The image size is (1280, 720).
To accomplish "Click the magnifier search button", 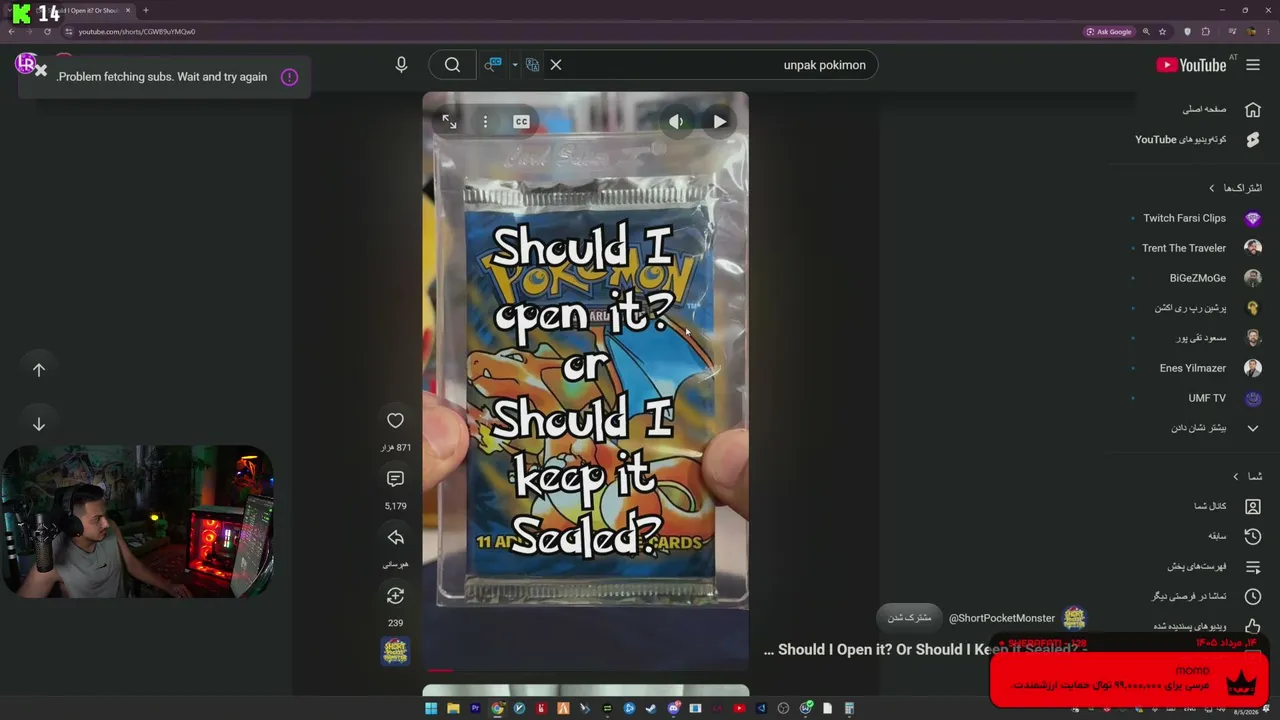I will point(452,65).
